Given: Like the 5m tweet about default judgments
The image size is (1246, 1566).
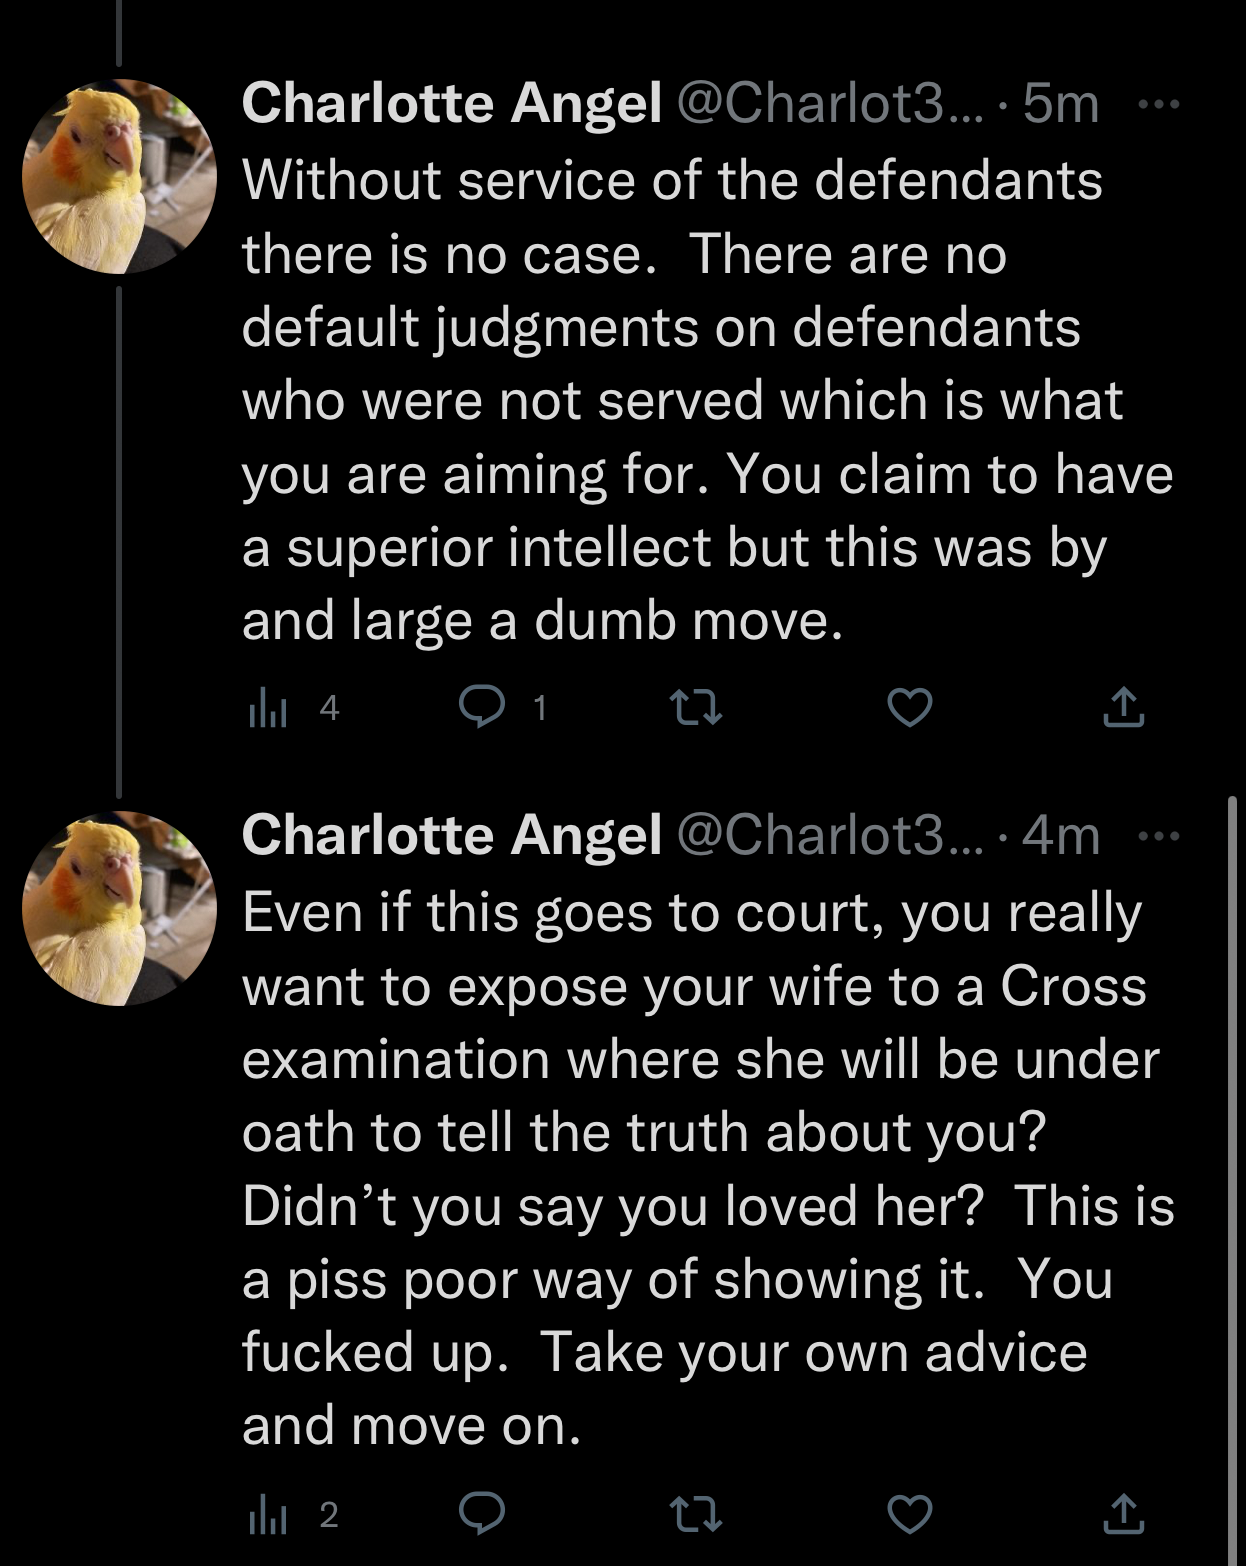Looking at the screenshot, I should [910, 708].
